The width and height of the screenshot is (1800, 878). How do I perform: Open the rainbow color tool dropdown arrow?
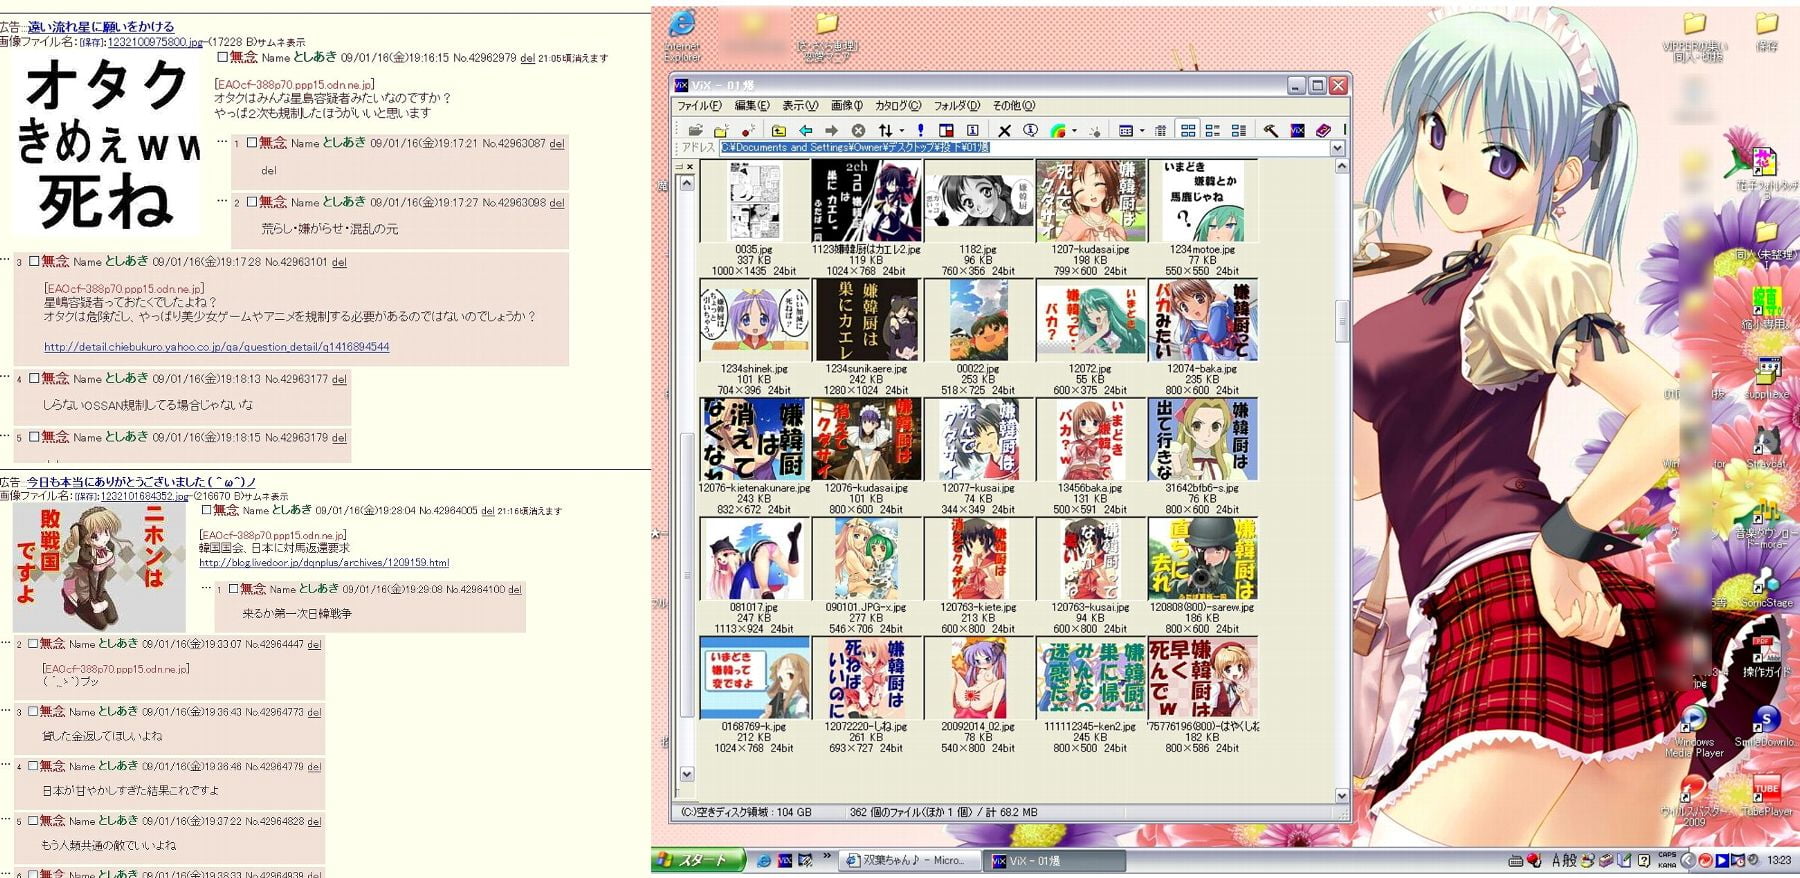pos(1074,130)
